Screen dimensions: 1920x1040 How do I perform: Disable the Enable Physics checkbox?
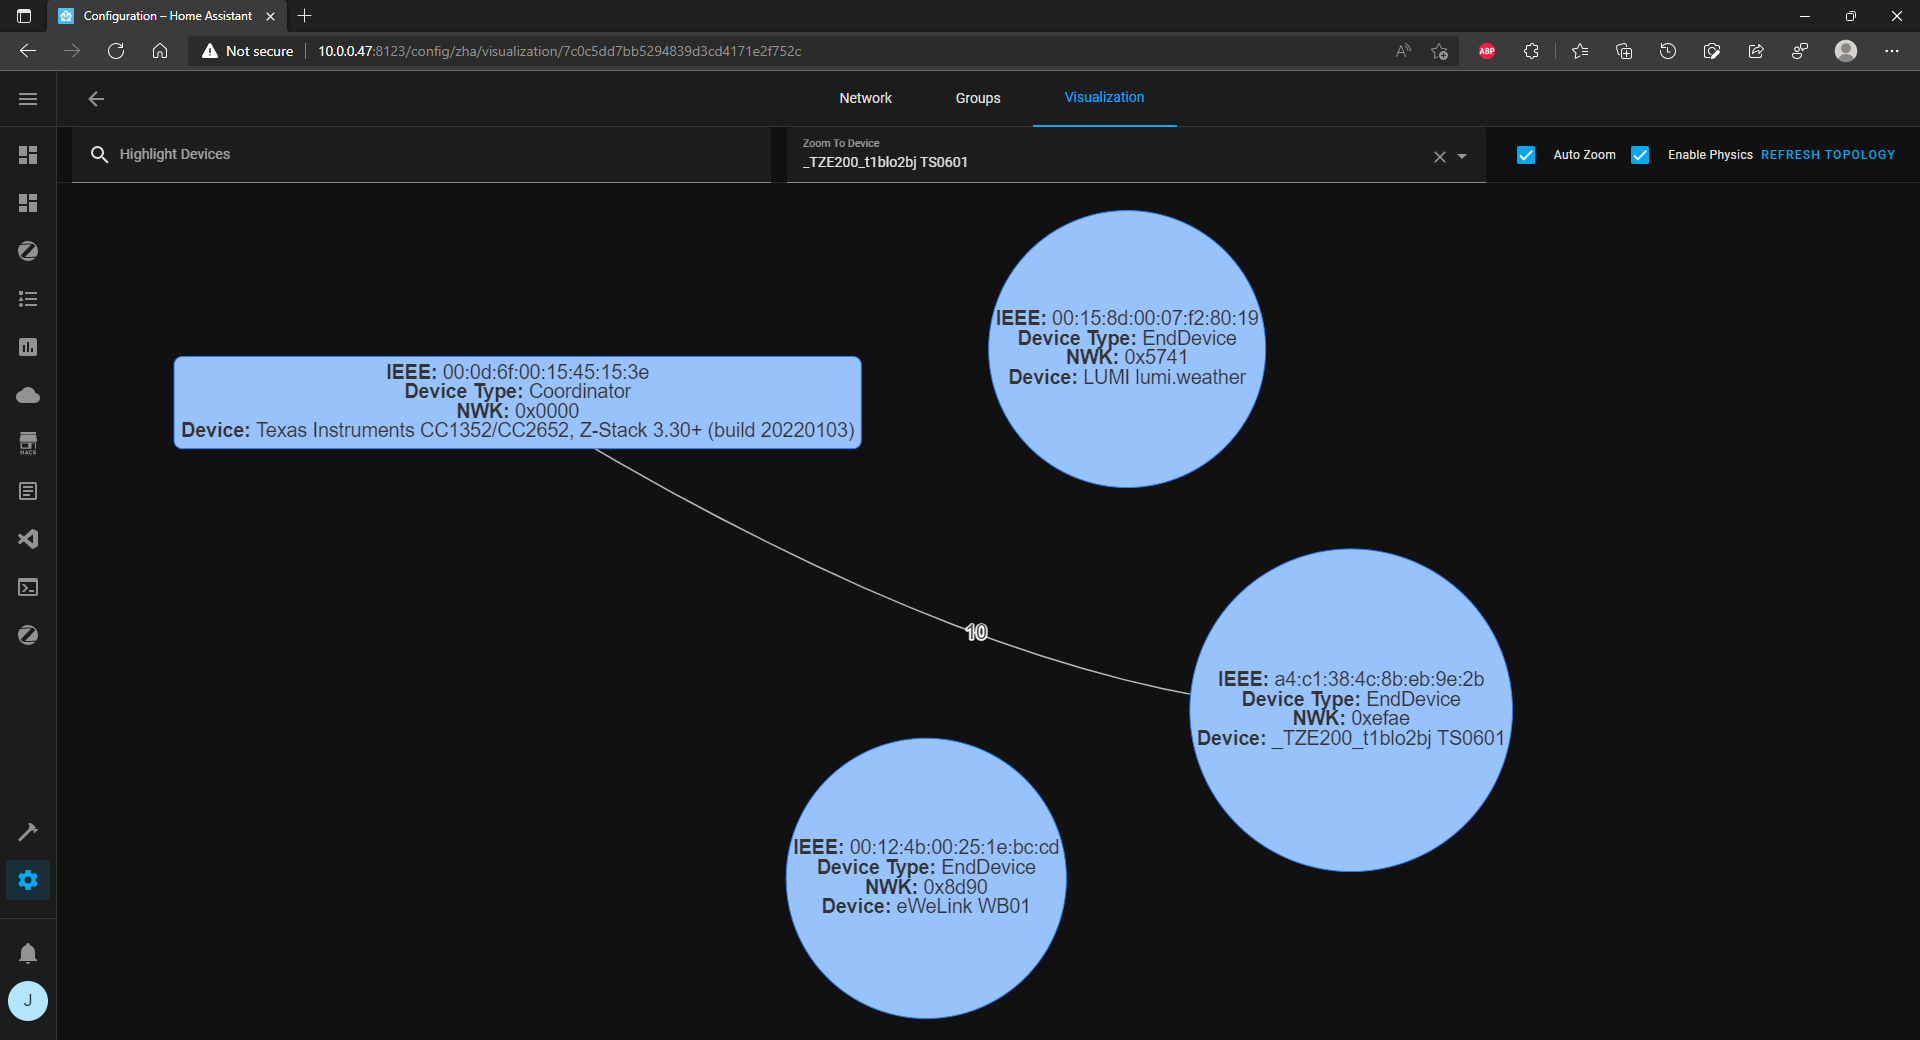[x=1640, y=155]
